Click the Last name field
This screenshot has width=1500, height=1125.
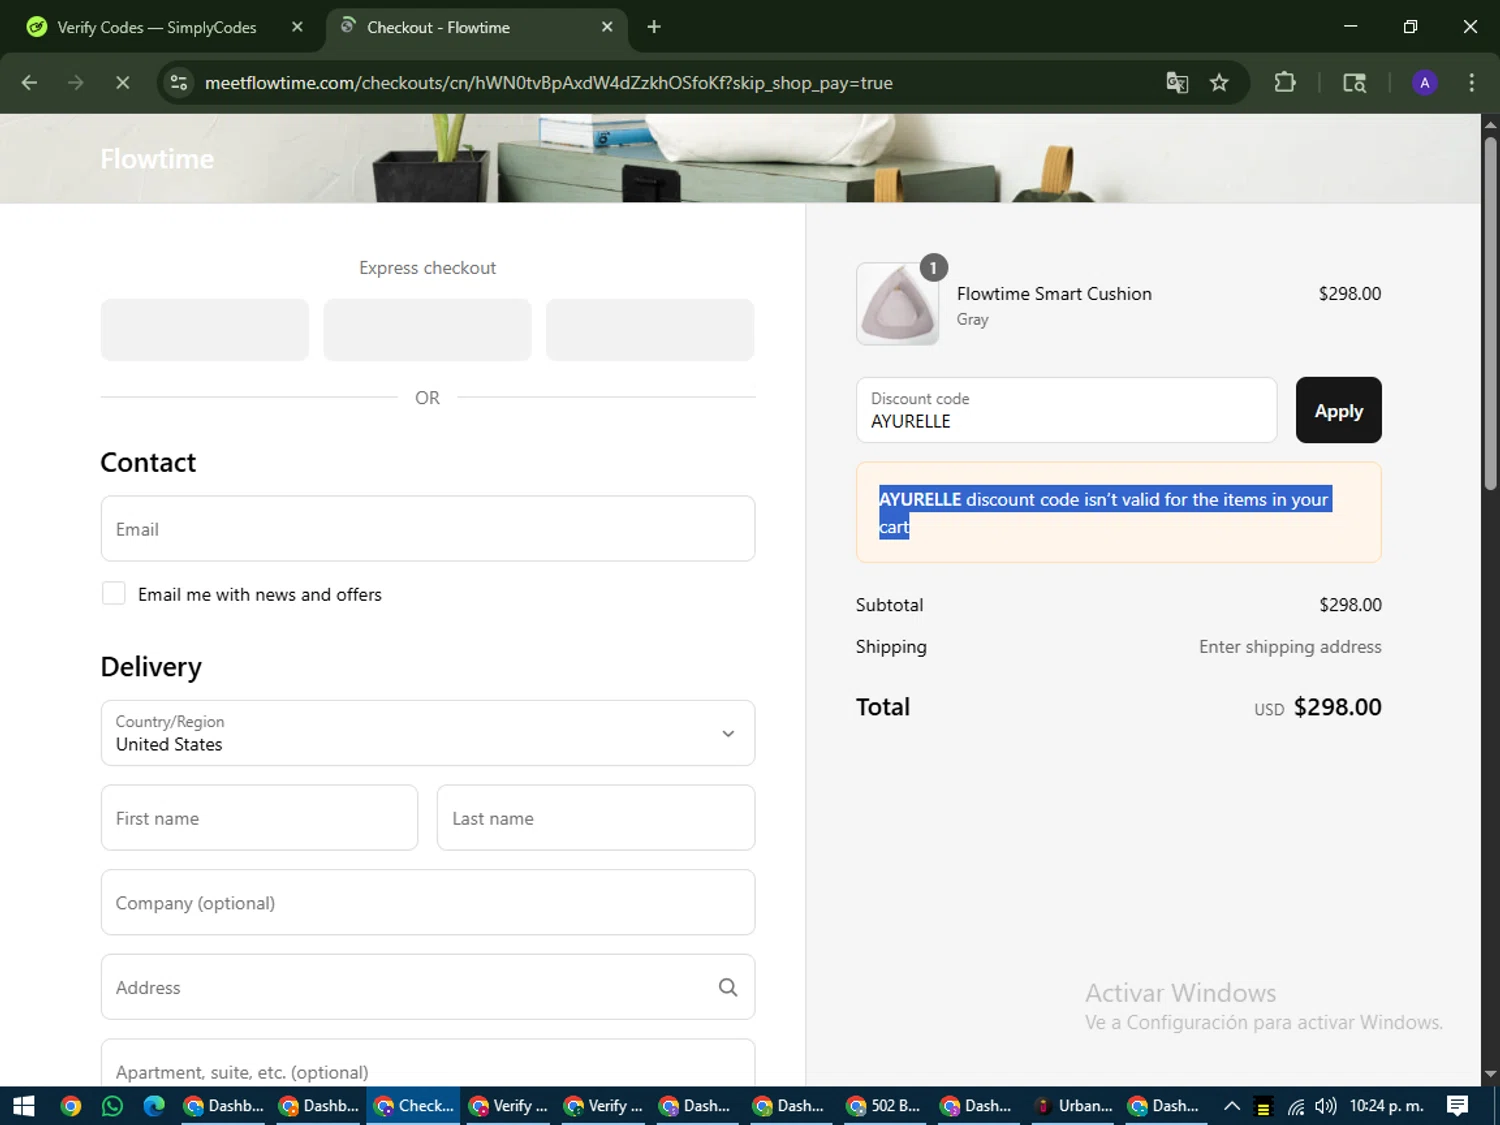596,818
